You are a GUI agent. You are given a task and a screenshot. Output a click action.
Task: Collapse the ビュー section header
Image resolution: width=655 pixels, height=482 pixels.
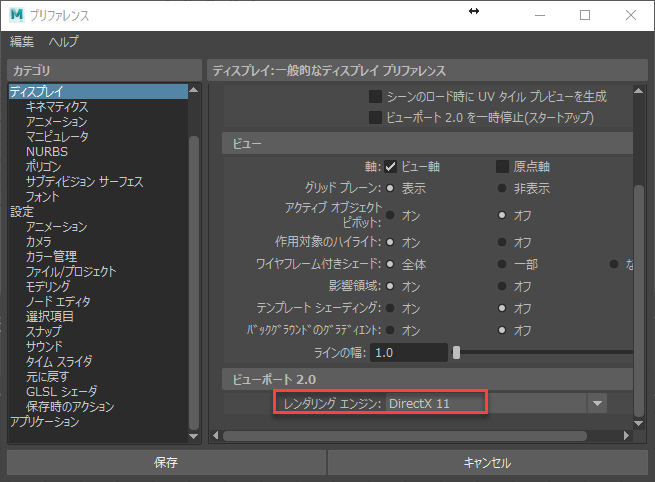pyautogui.click(x=427, y=144)
